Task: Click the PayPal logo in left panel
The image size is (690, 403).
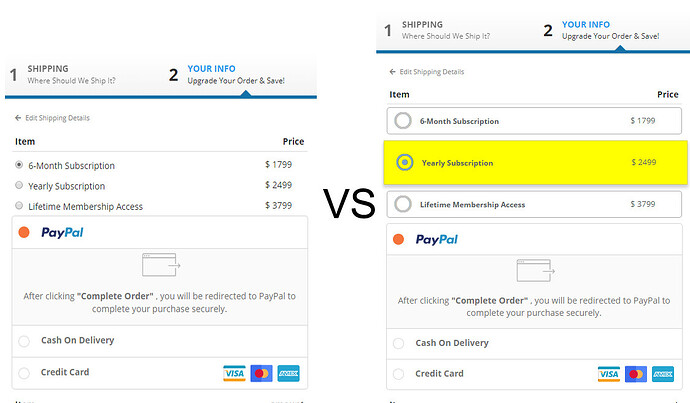Action: tap(62, 233)
